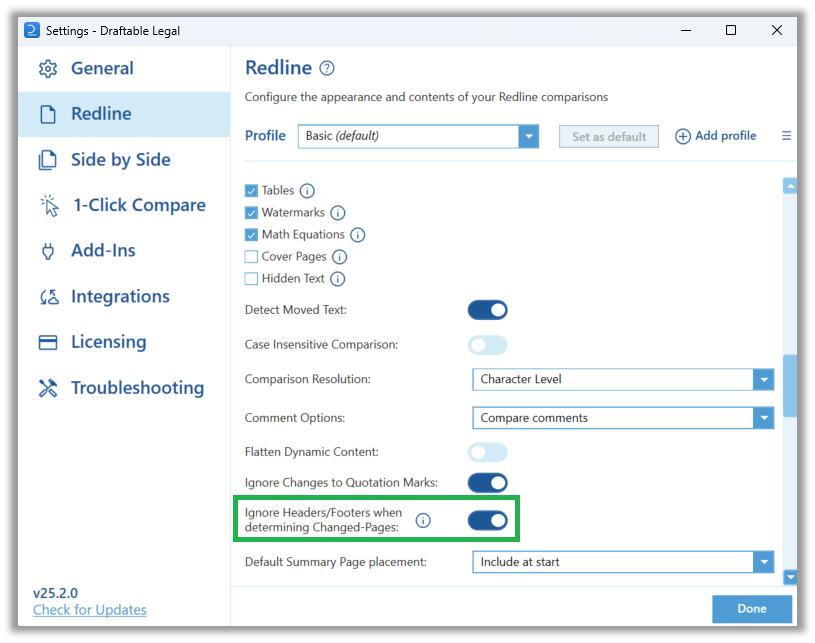The width and height of the screenshot is (815, 643).
Task: Uncheck the Tables checkbox
Action: click(251, 191)
